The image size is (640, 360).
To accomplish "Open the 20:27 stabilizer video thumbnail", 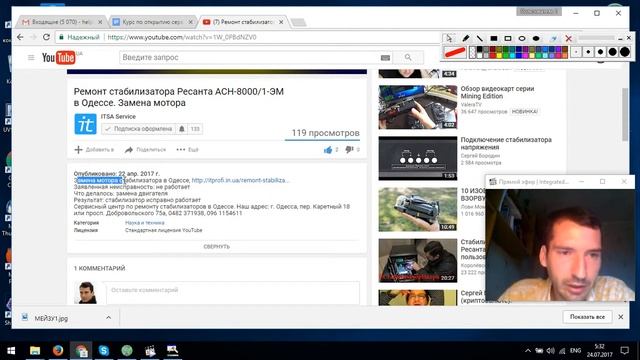I will 418,260.
